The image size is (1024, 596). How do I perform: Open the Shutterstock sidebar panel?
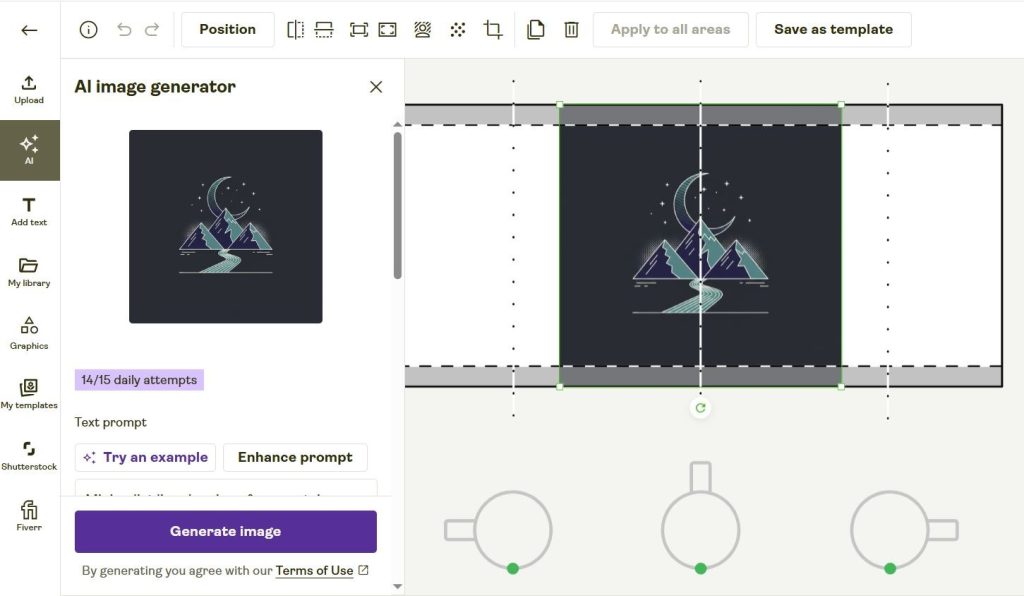pyautogui.click(x=29, y=455)
